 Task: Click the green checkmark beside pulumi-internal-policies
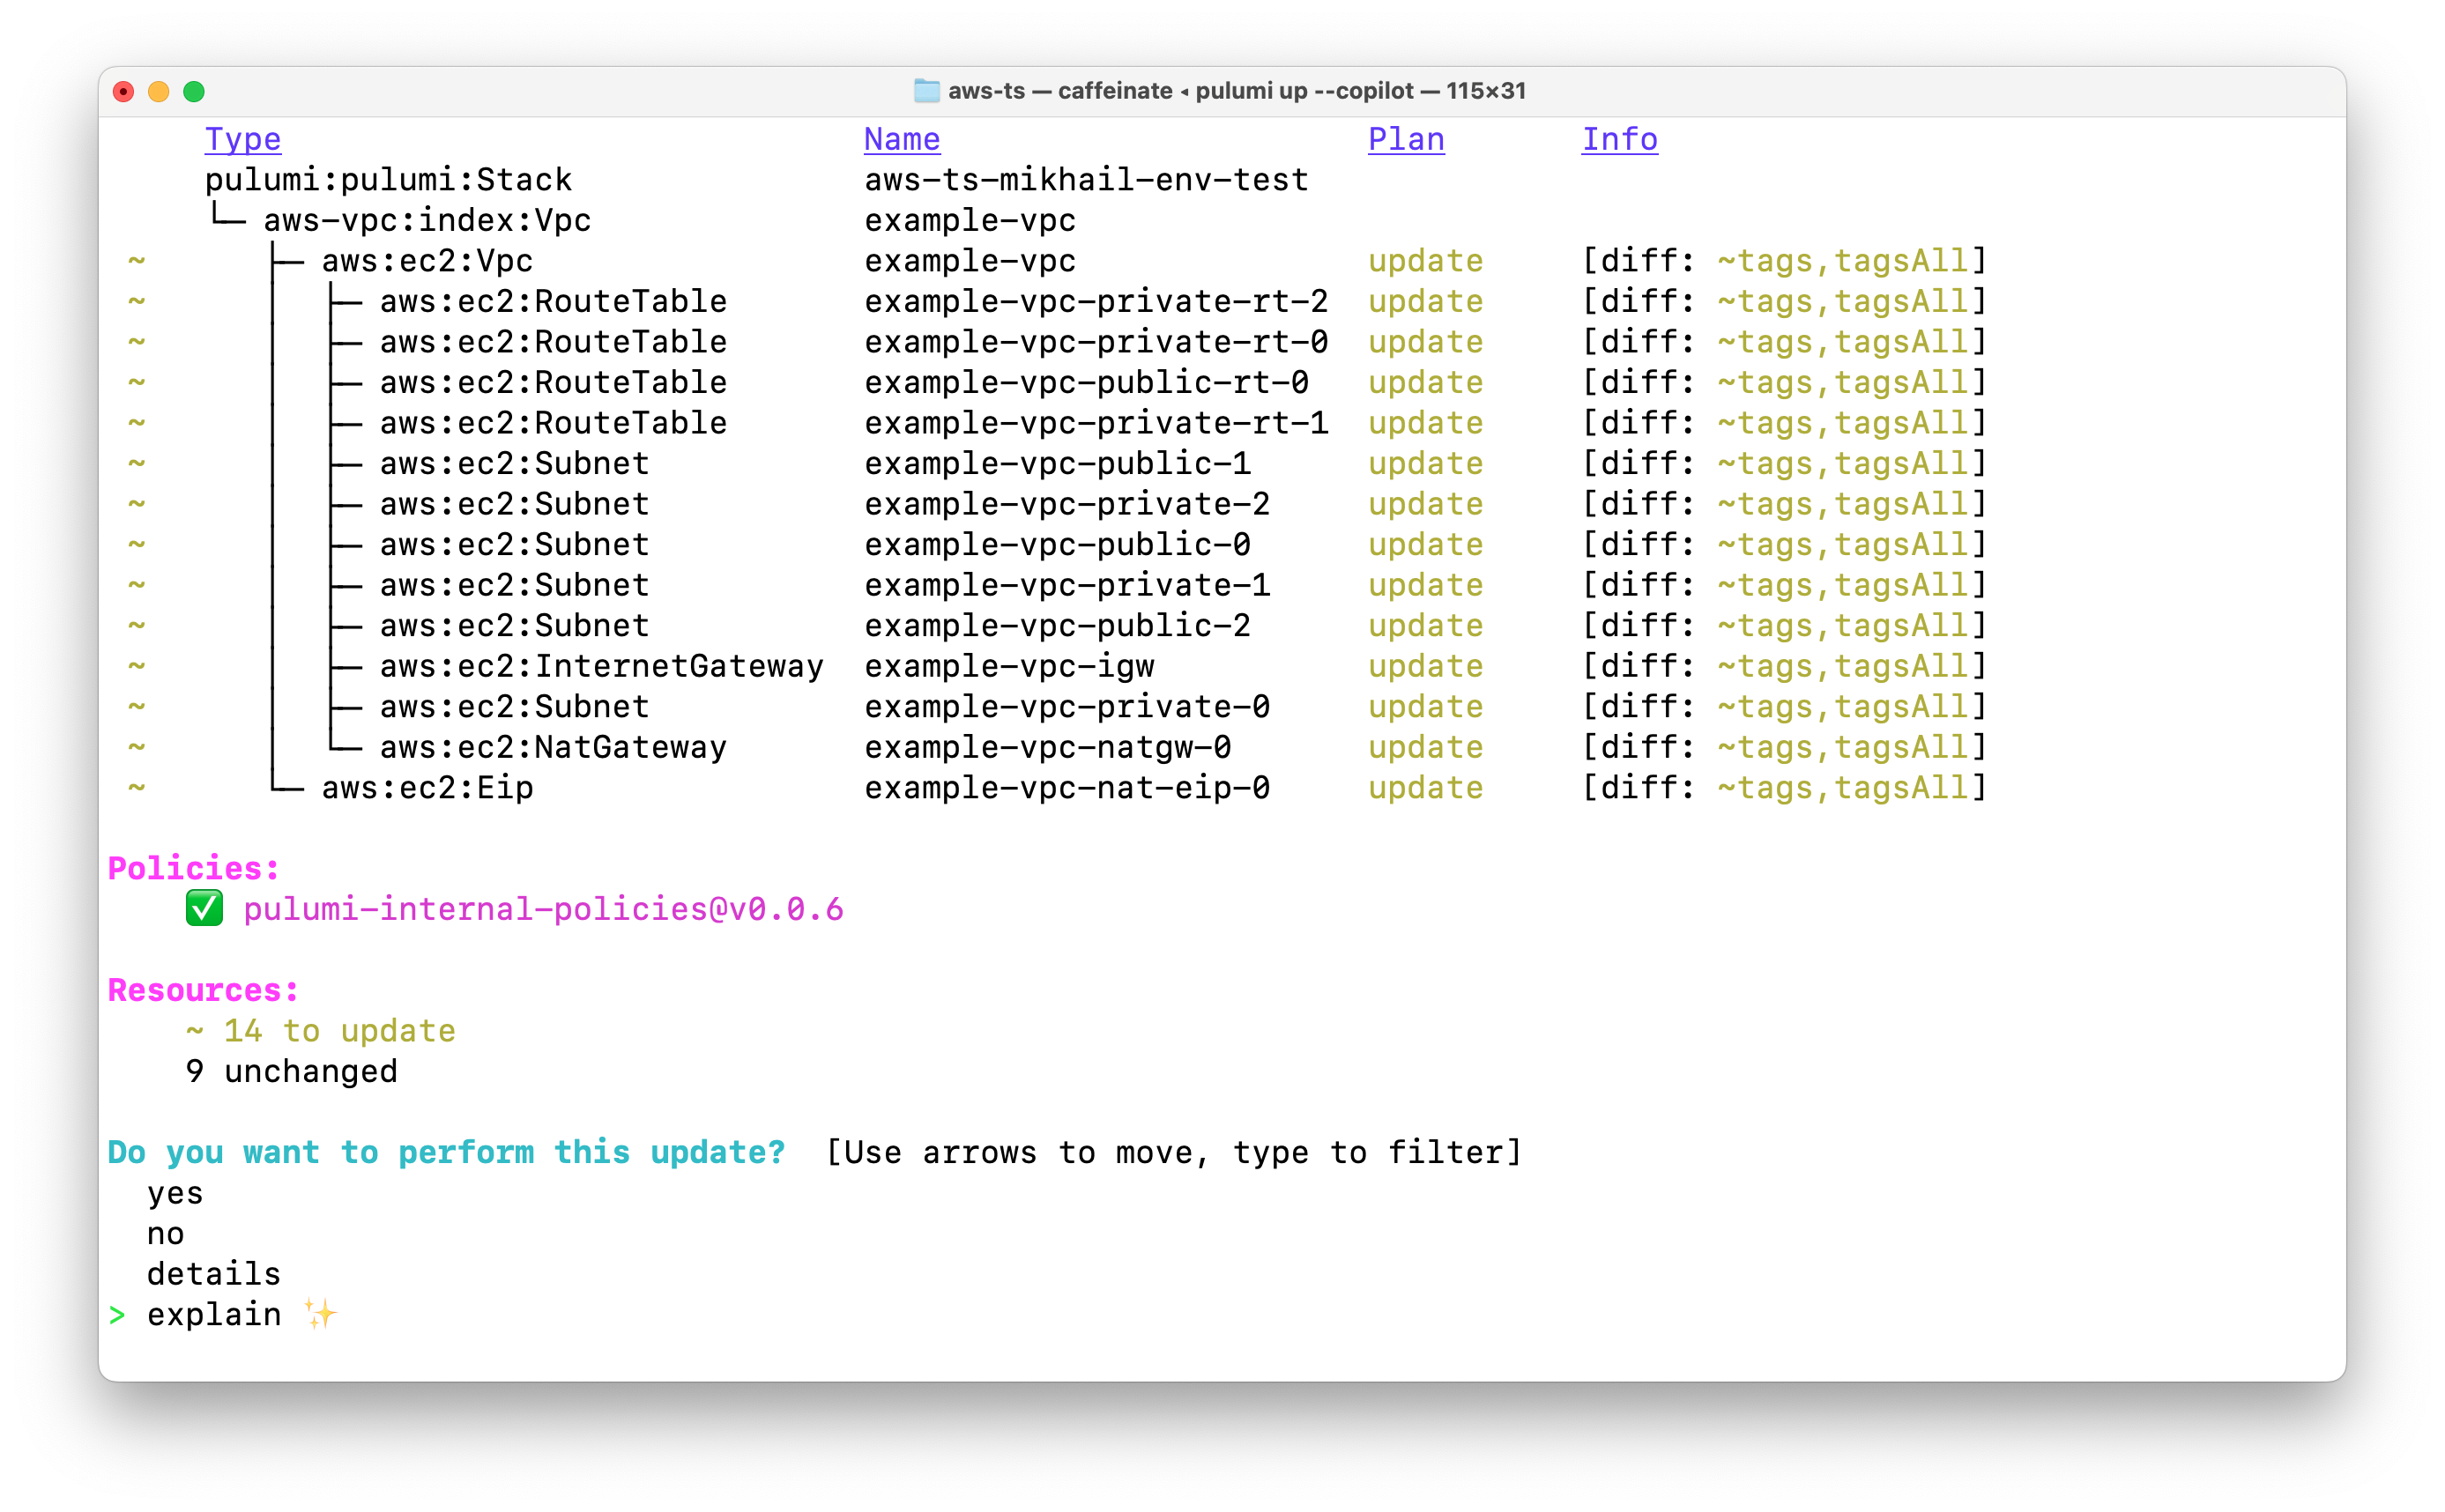click(204, 909)
